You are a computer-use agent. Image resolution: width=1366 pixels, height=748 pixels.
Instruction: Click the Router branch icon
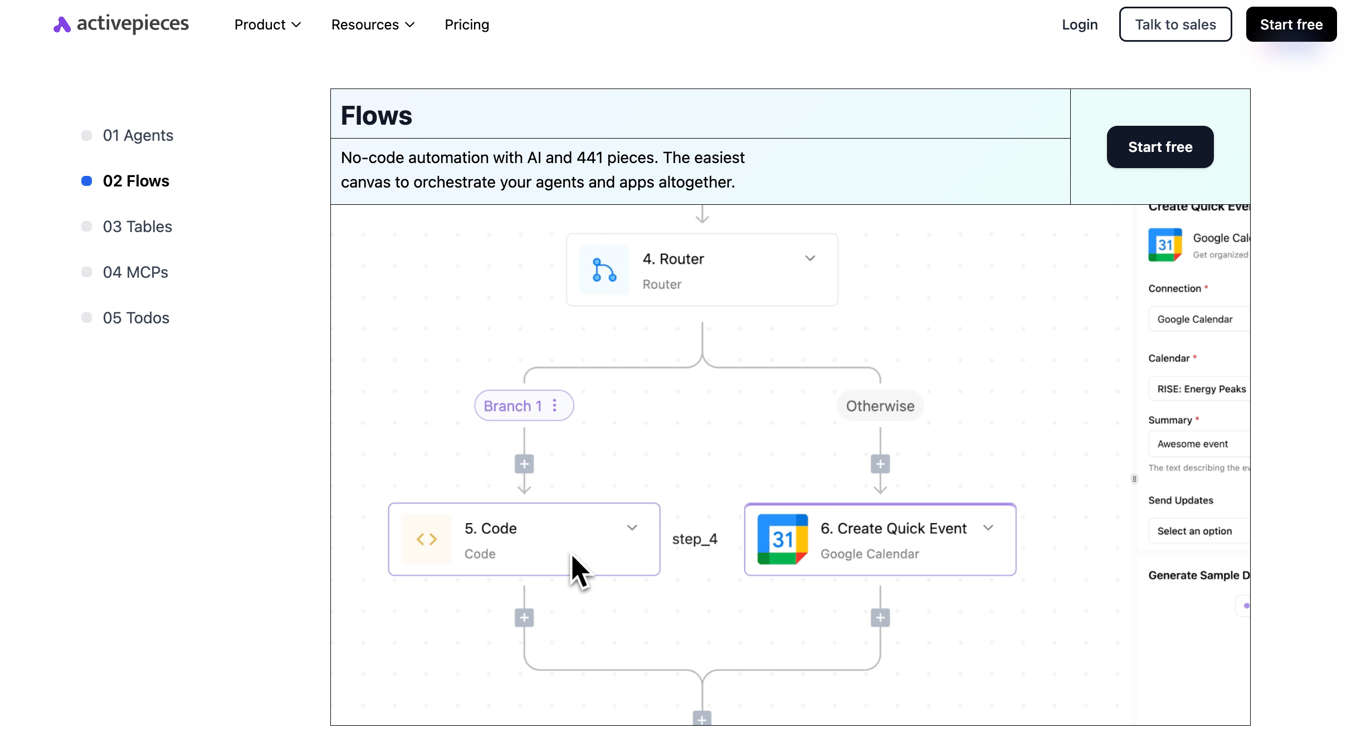[604, 270]
